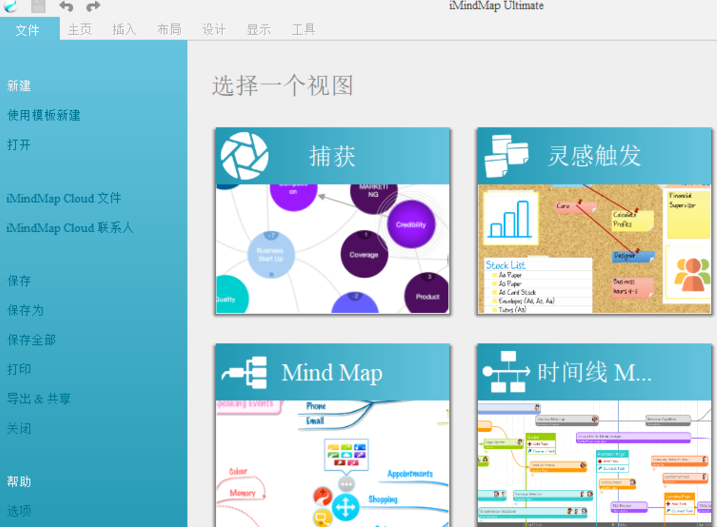Open 选项 in the sidebar
This screenshot has width=717, height=527.
pyautogui.click(x=19, y=511)
